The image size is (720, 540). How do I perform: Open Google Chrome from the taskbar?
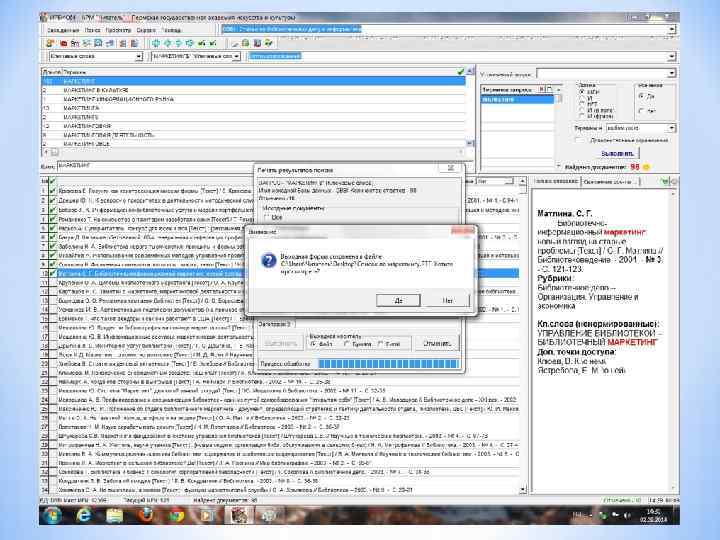[176, 515]
